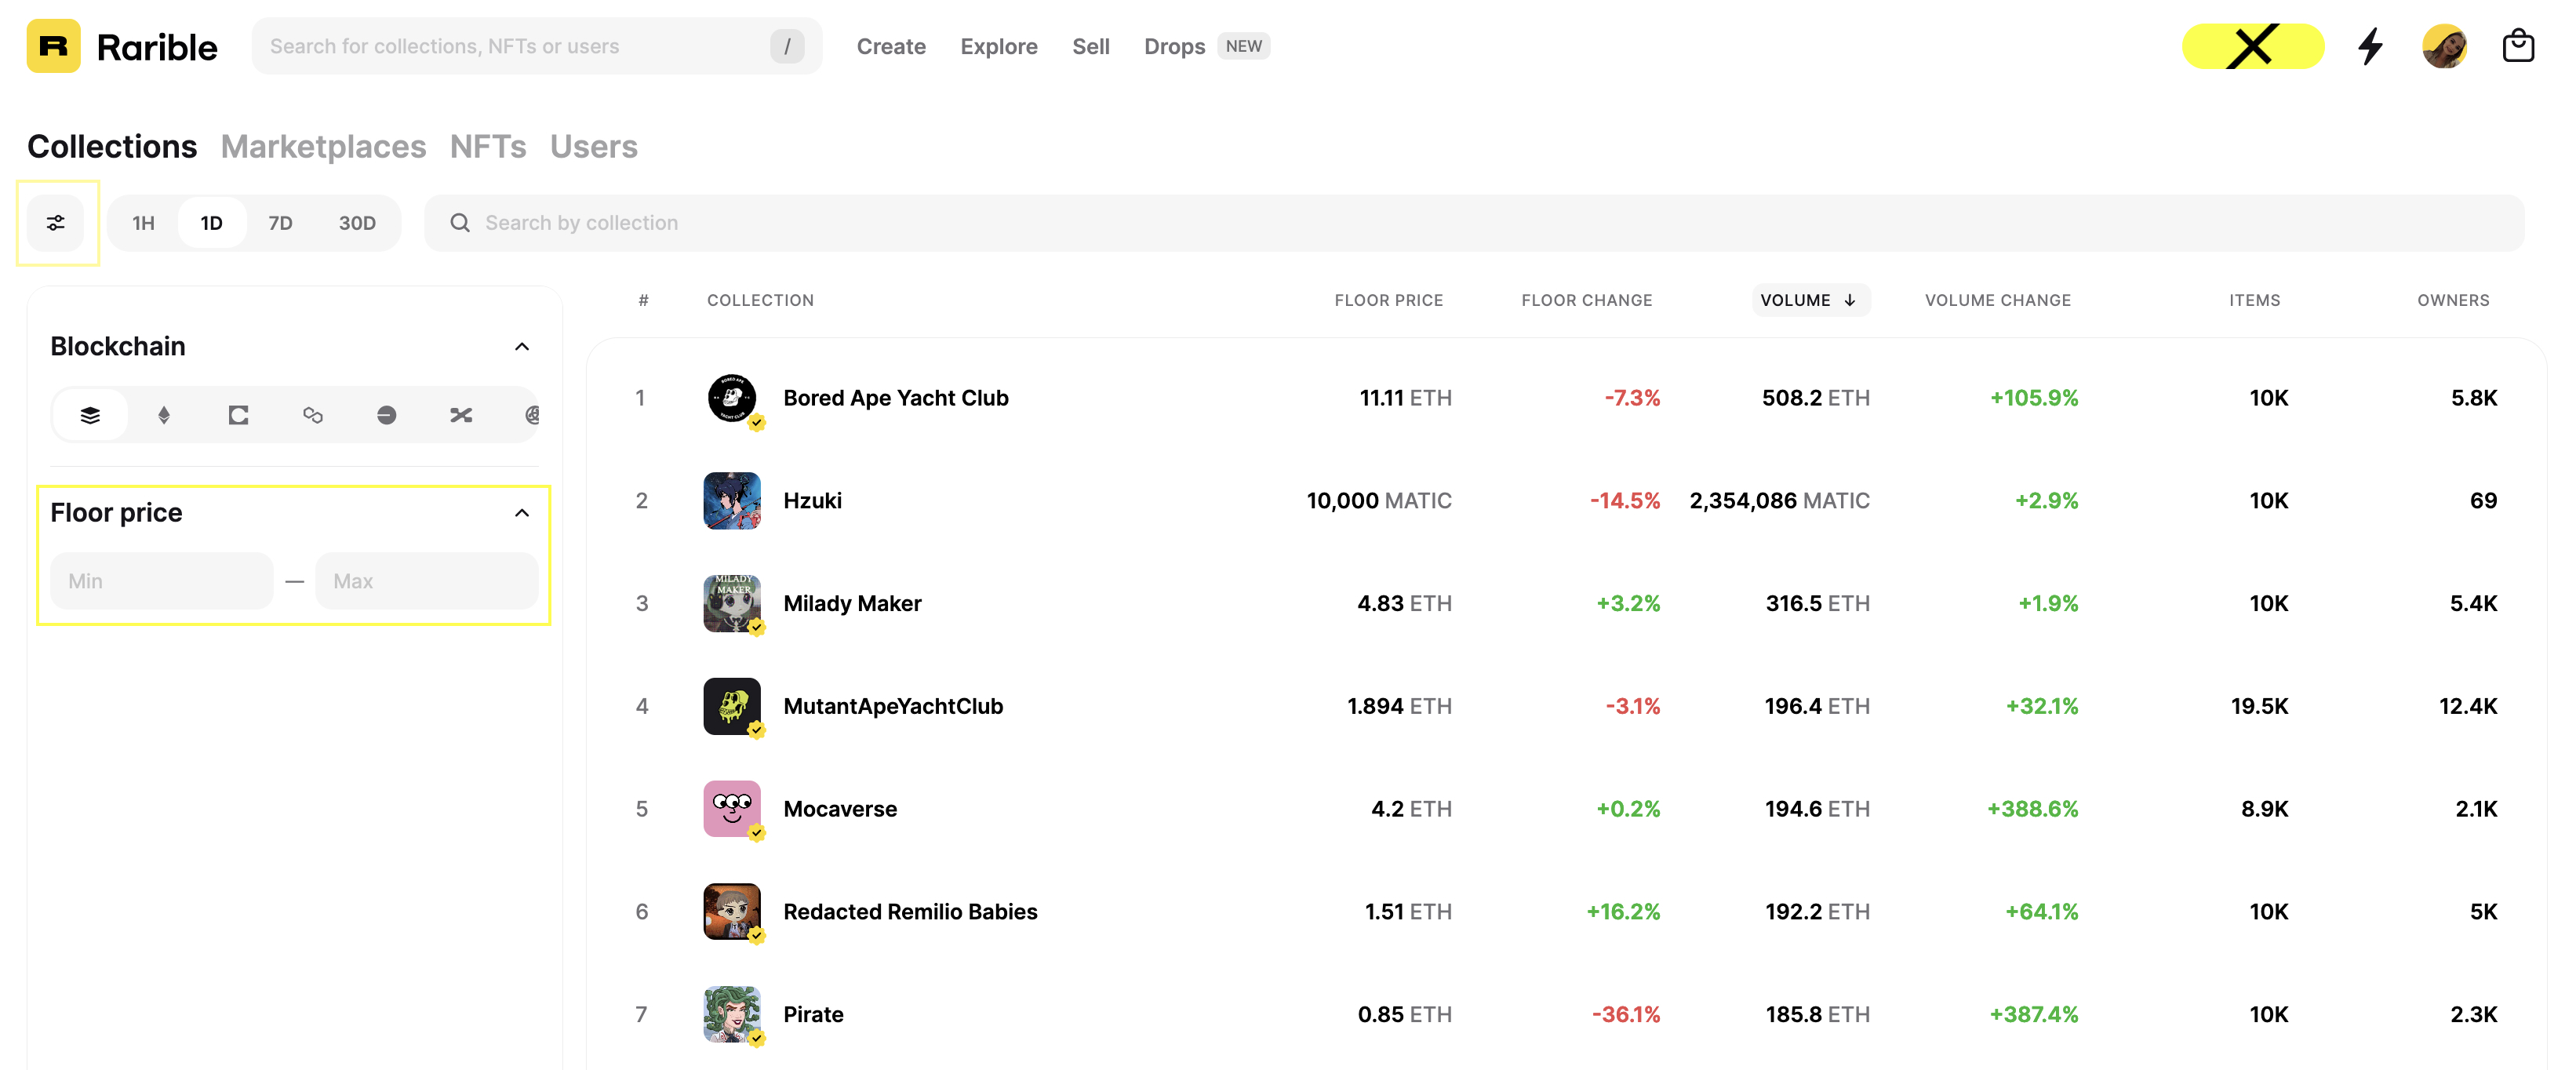Click the slash shortcut key icon in search
The image size is (2576, 1070).
[787, 46]
